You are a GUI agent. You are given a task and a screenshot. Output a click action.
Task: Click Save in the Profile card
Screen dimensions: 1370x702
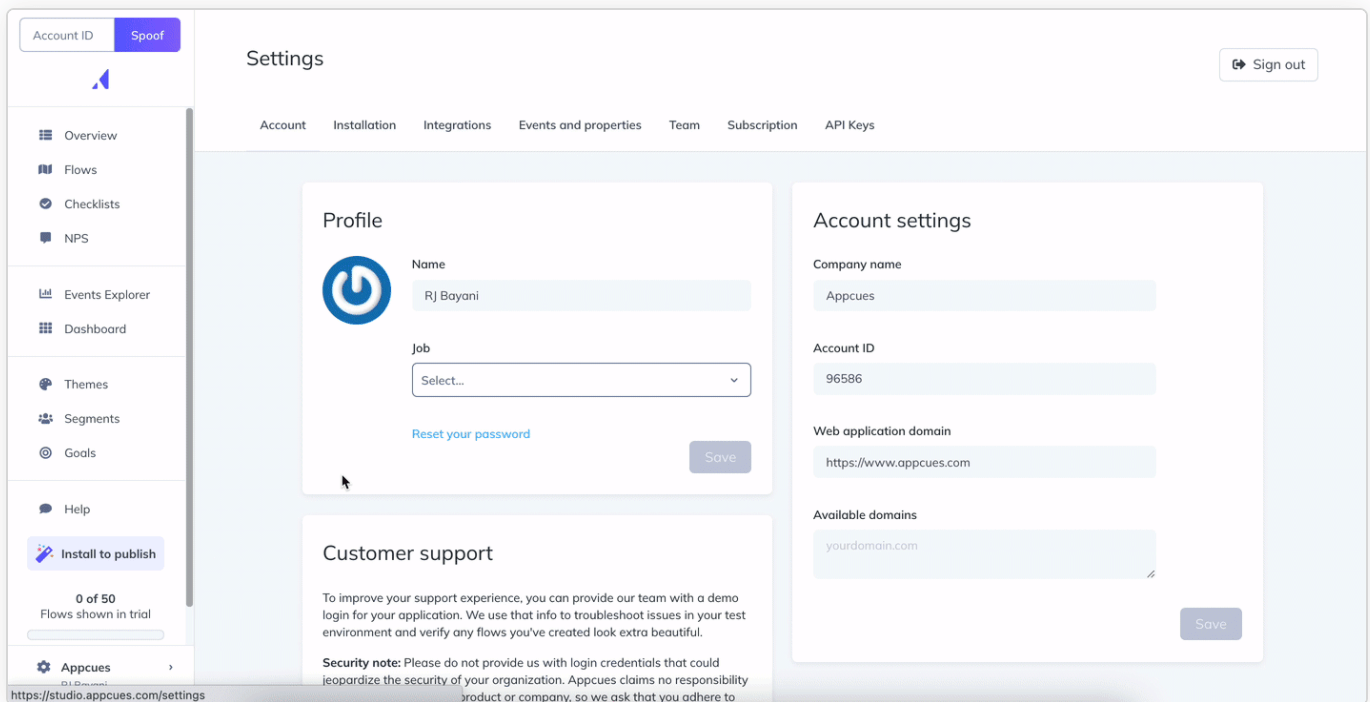(x=720, y=457)
